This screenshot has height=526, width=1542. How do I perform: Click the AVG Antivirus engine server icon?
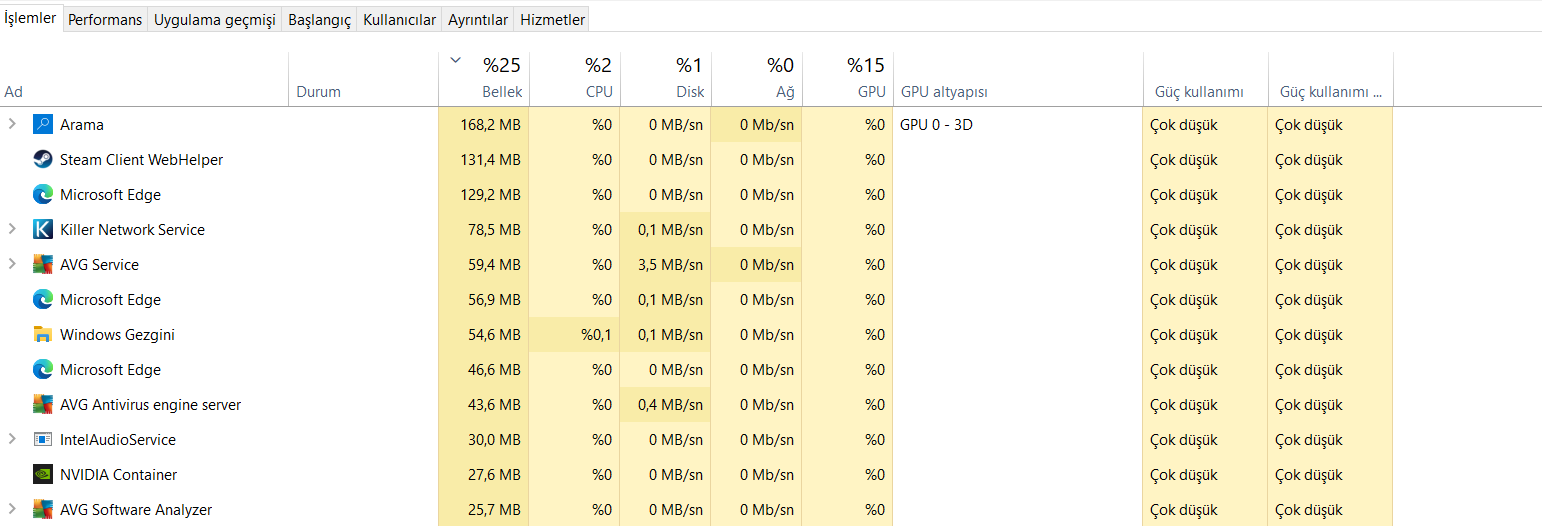click(x=42, y=405)
